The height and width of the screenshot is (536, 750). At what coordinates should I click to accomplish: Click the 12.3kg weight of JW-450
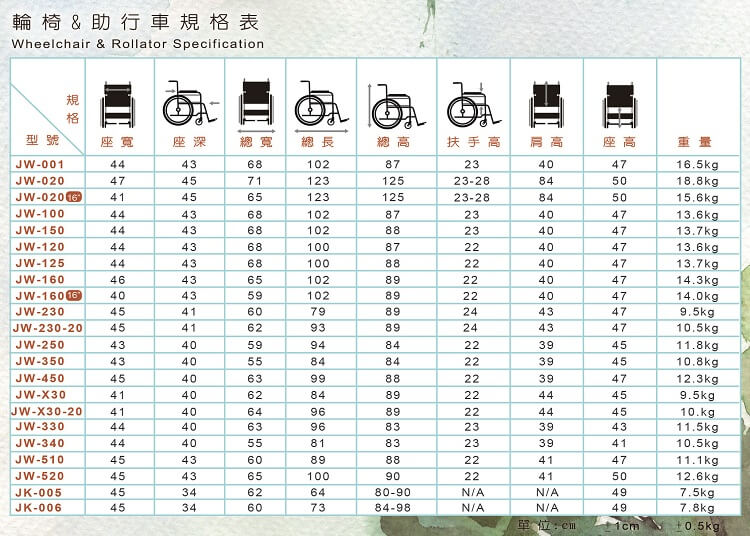pyautogui.click(x=697, y=379)
